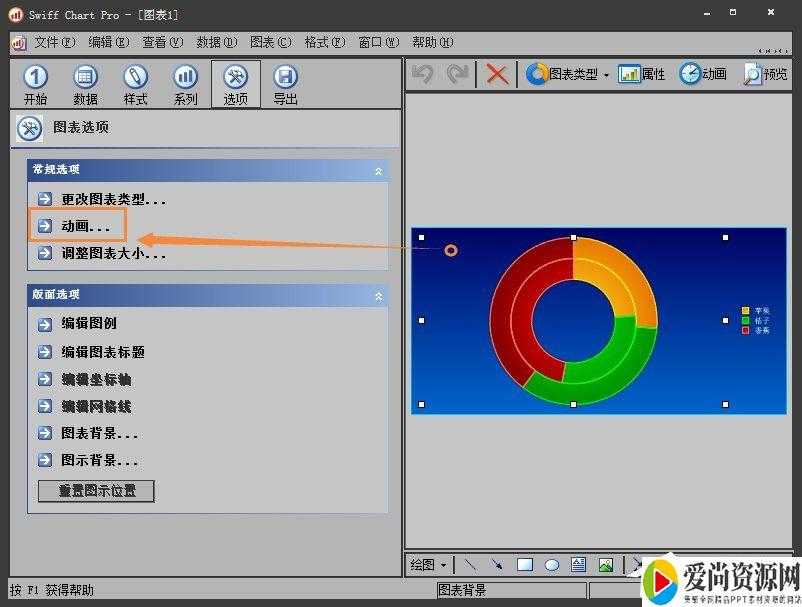Open 预览 (Preview) in the toolbar
Image resolution: width=802 pixels, height=607 pixels.
tap(765, 74)
